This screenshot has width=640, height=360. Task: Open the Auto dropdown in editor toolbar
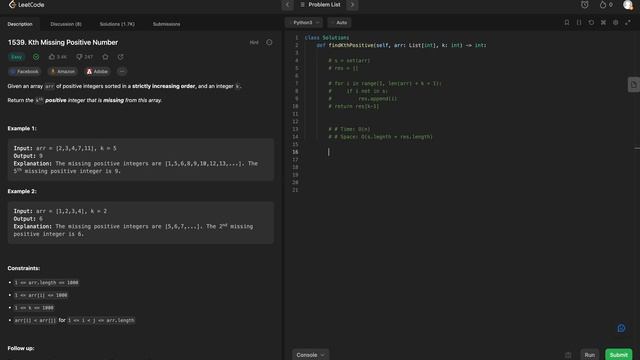click(339, 22)
